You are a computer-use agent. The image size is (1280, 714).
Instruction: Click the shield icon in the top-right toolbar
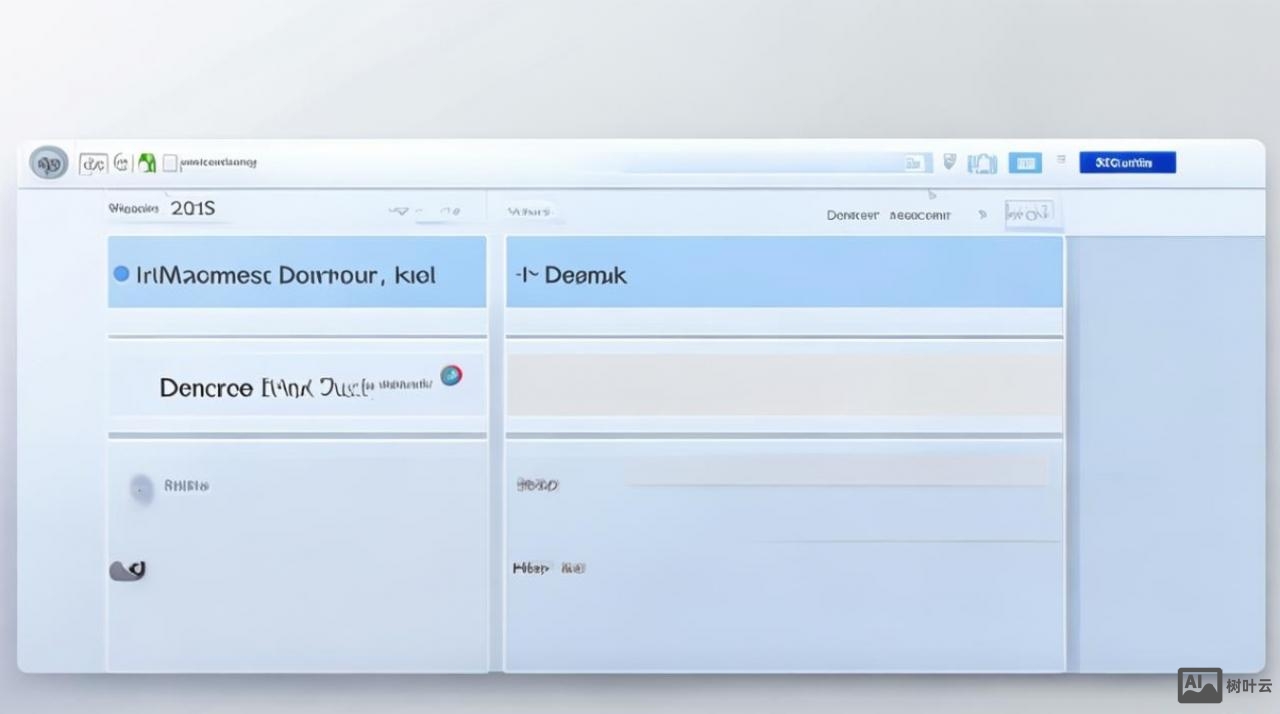pyautogui.click(x=949, y=162)
